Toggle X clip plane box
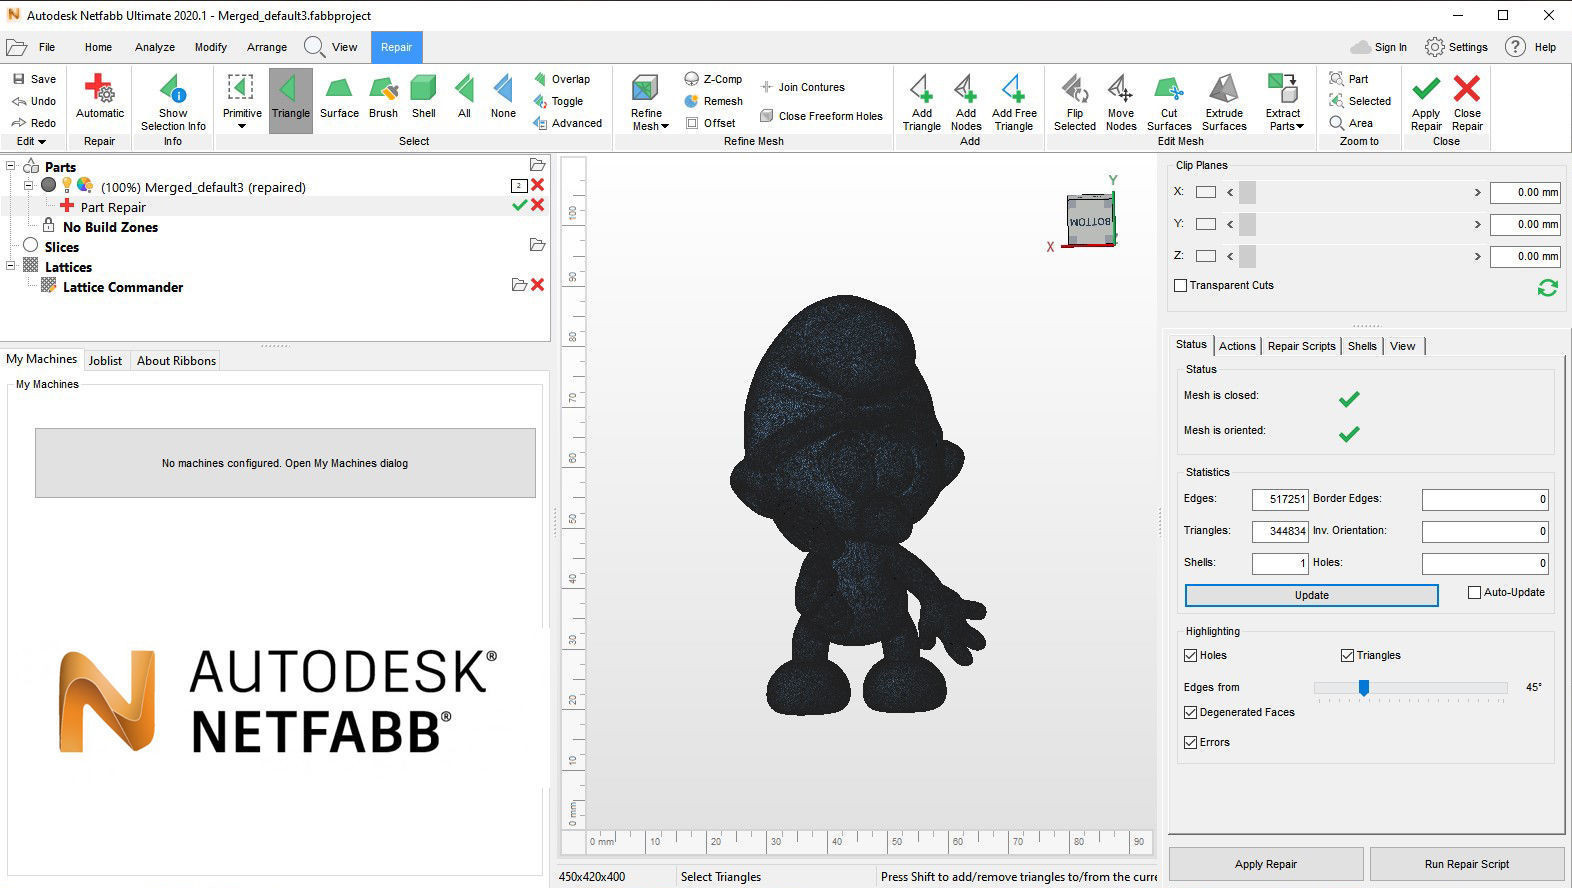The height and width of the screenshot is (888, 1572). tap(1206, 192)
